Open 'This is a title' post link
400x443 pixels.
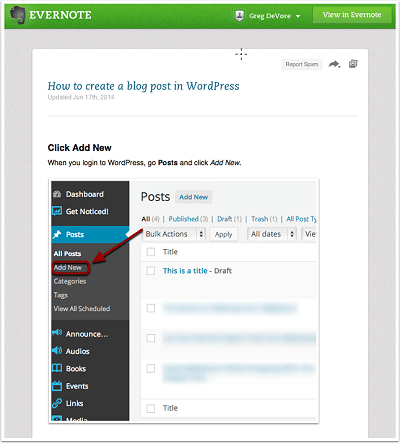tap(185, 271)
